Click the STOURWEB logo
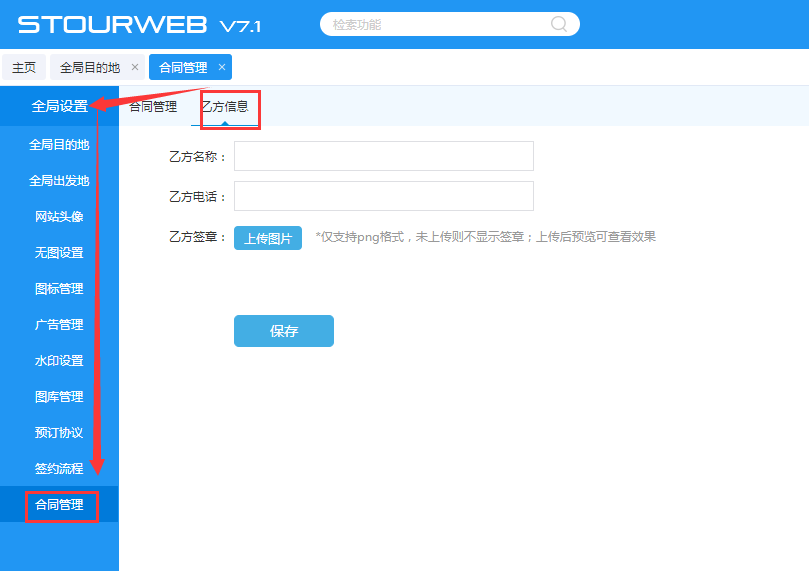809x571 pixels. 139,25
